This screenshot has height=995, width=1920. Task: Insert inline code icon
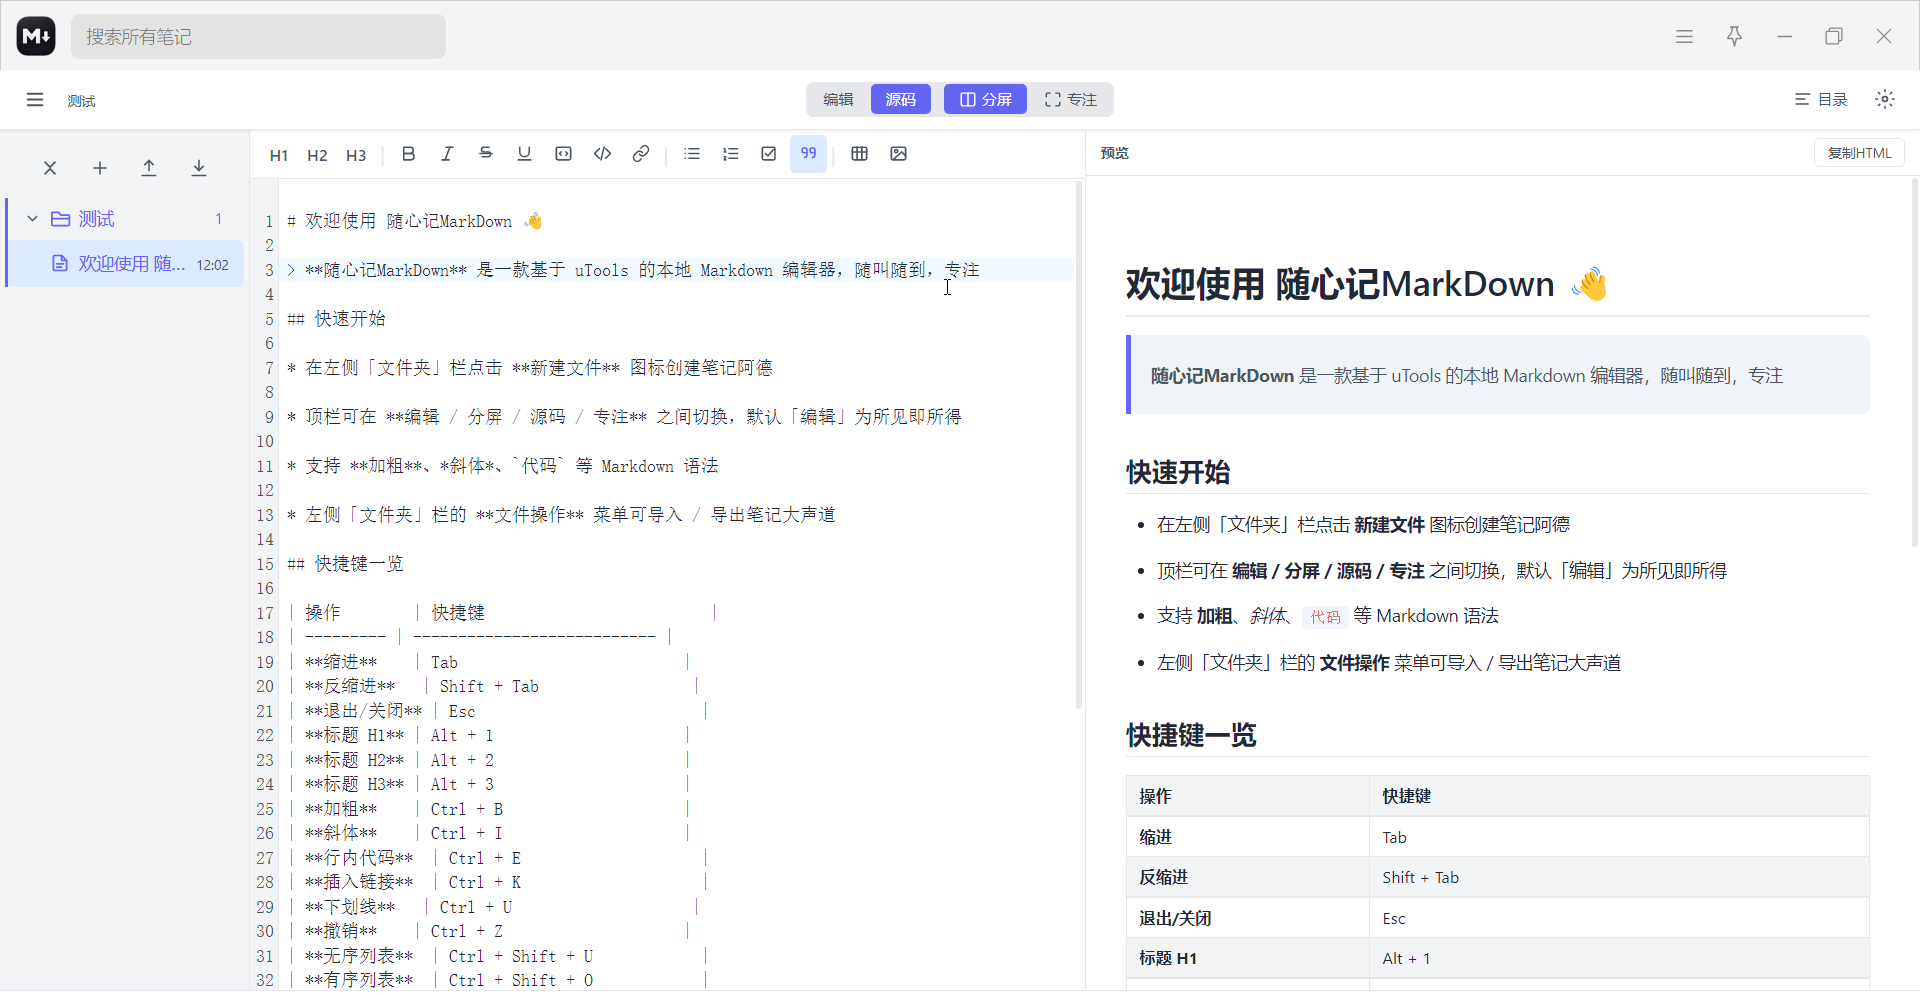602,154
